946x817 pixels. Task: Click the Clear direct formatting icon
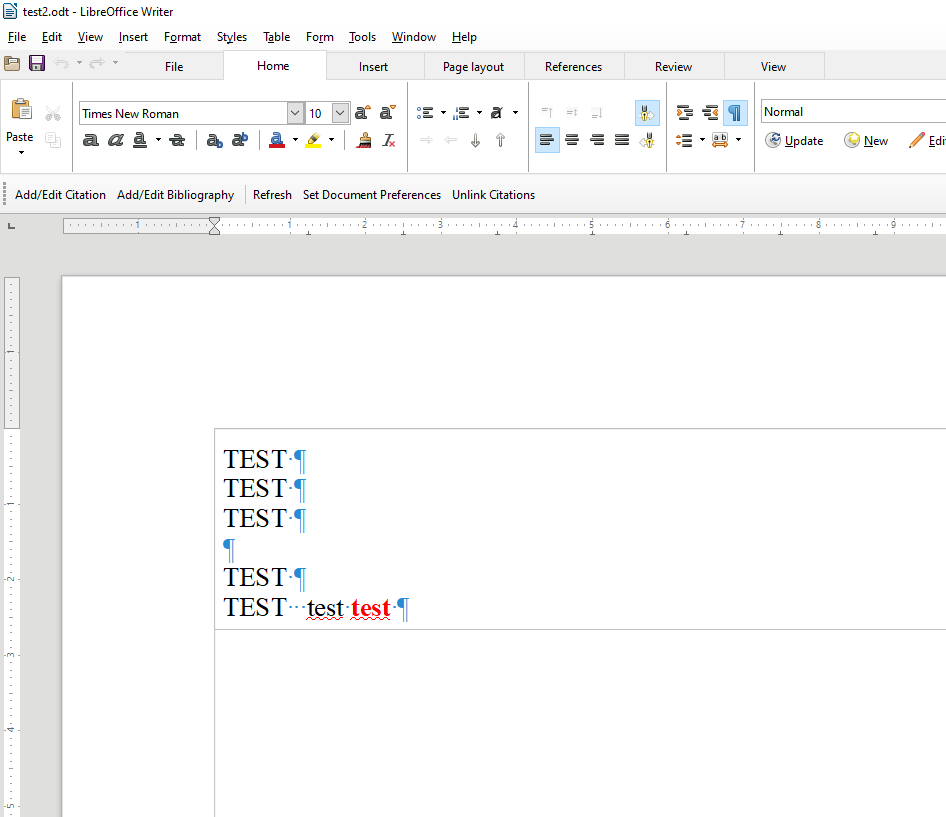(389, 141)
